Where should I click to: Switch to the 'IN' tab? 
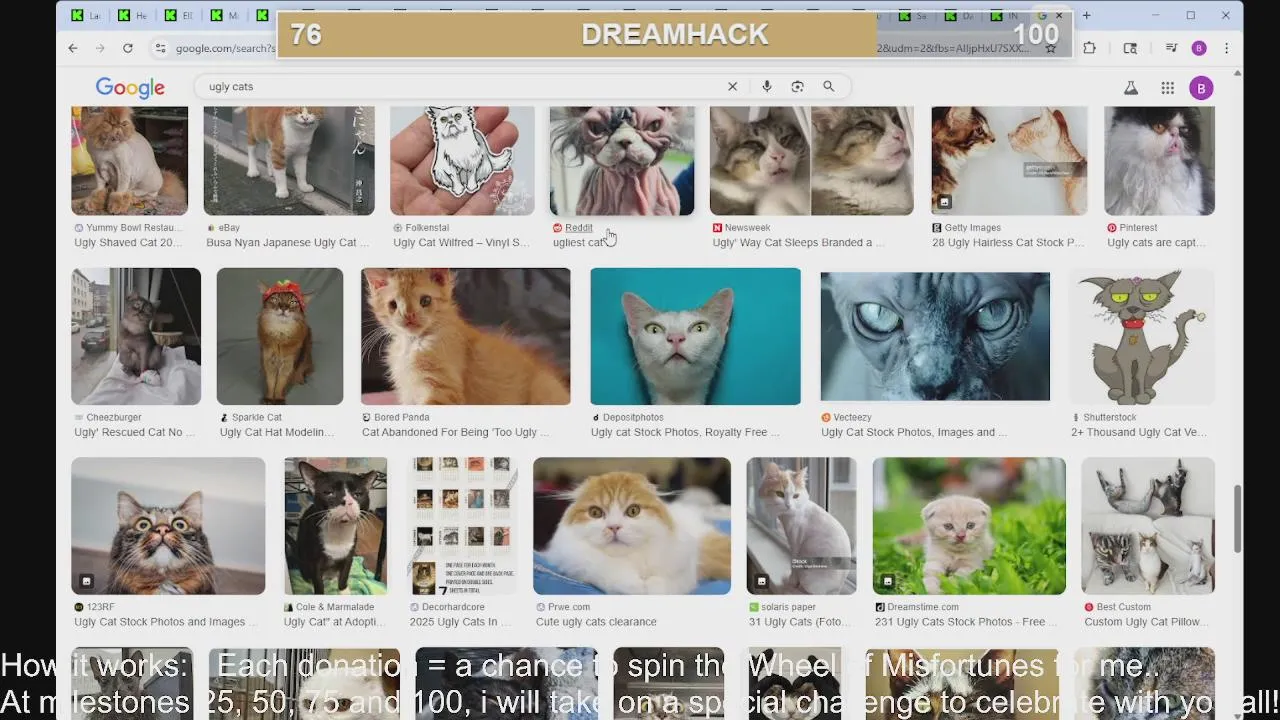point(1006,16)
